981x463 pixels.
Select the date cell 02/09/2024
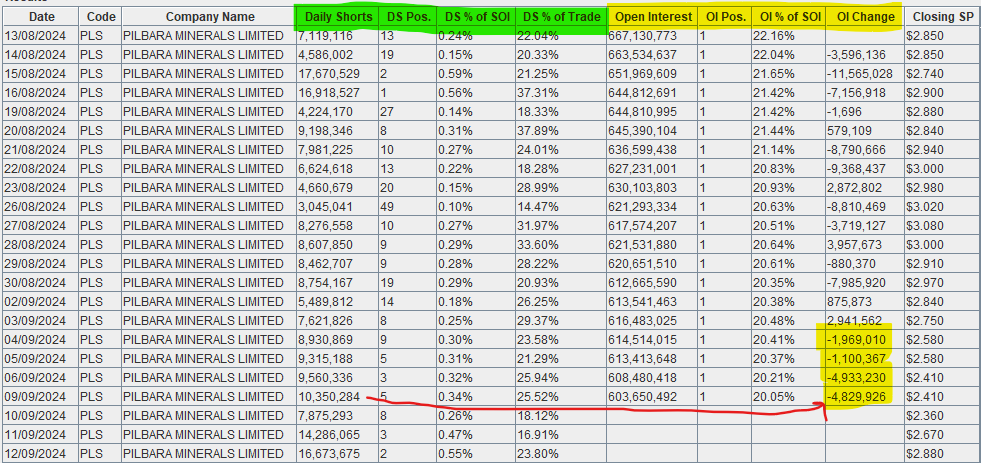coord(36,302)
